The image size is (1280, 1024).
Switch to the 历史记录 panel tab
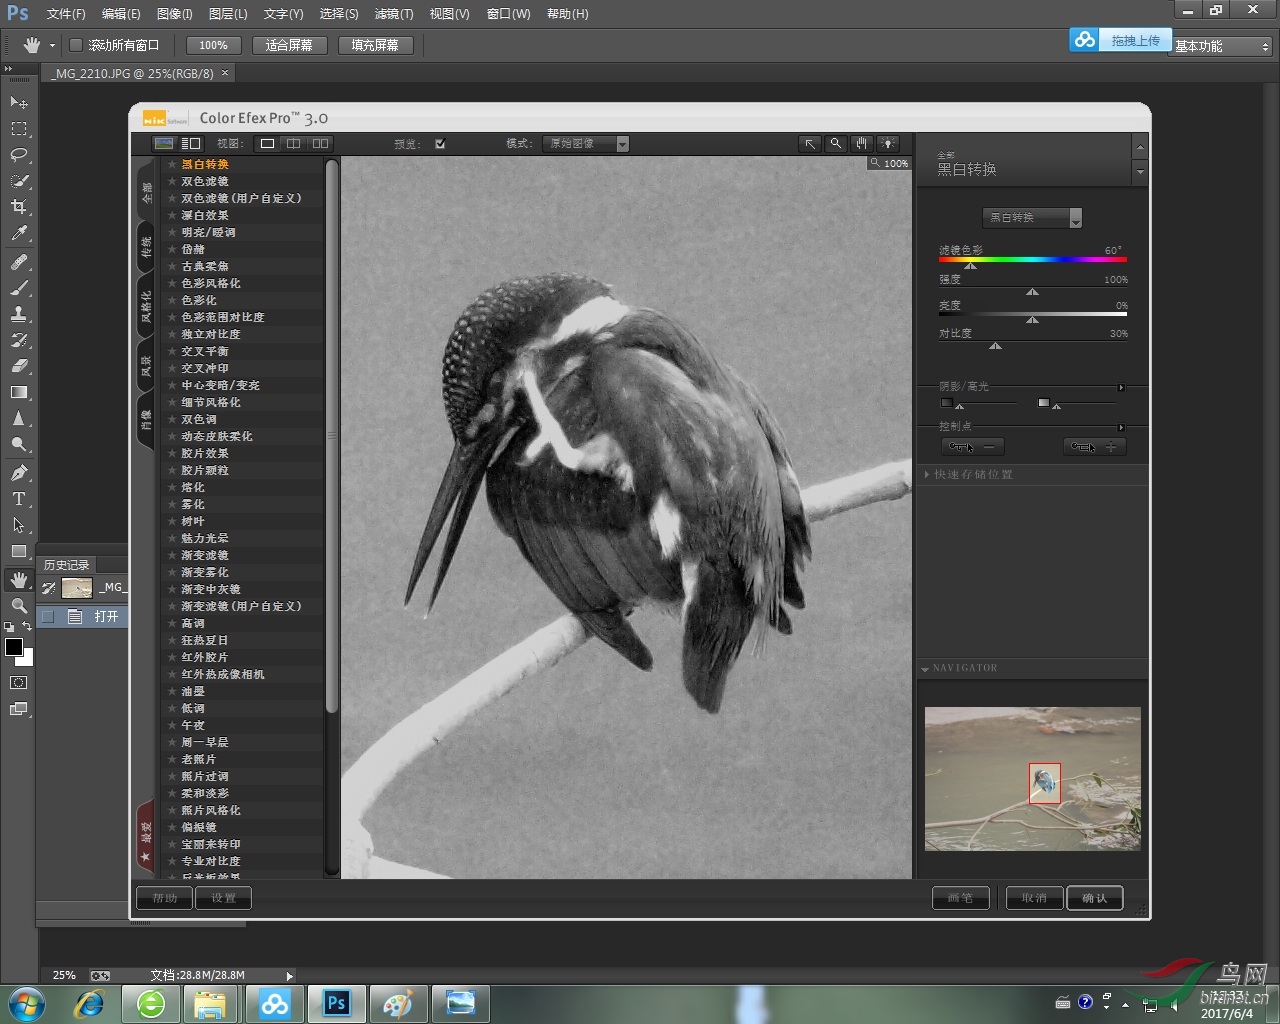(x=67, y=565)
